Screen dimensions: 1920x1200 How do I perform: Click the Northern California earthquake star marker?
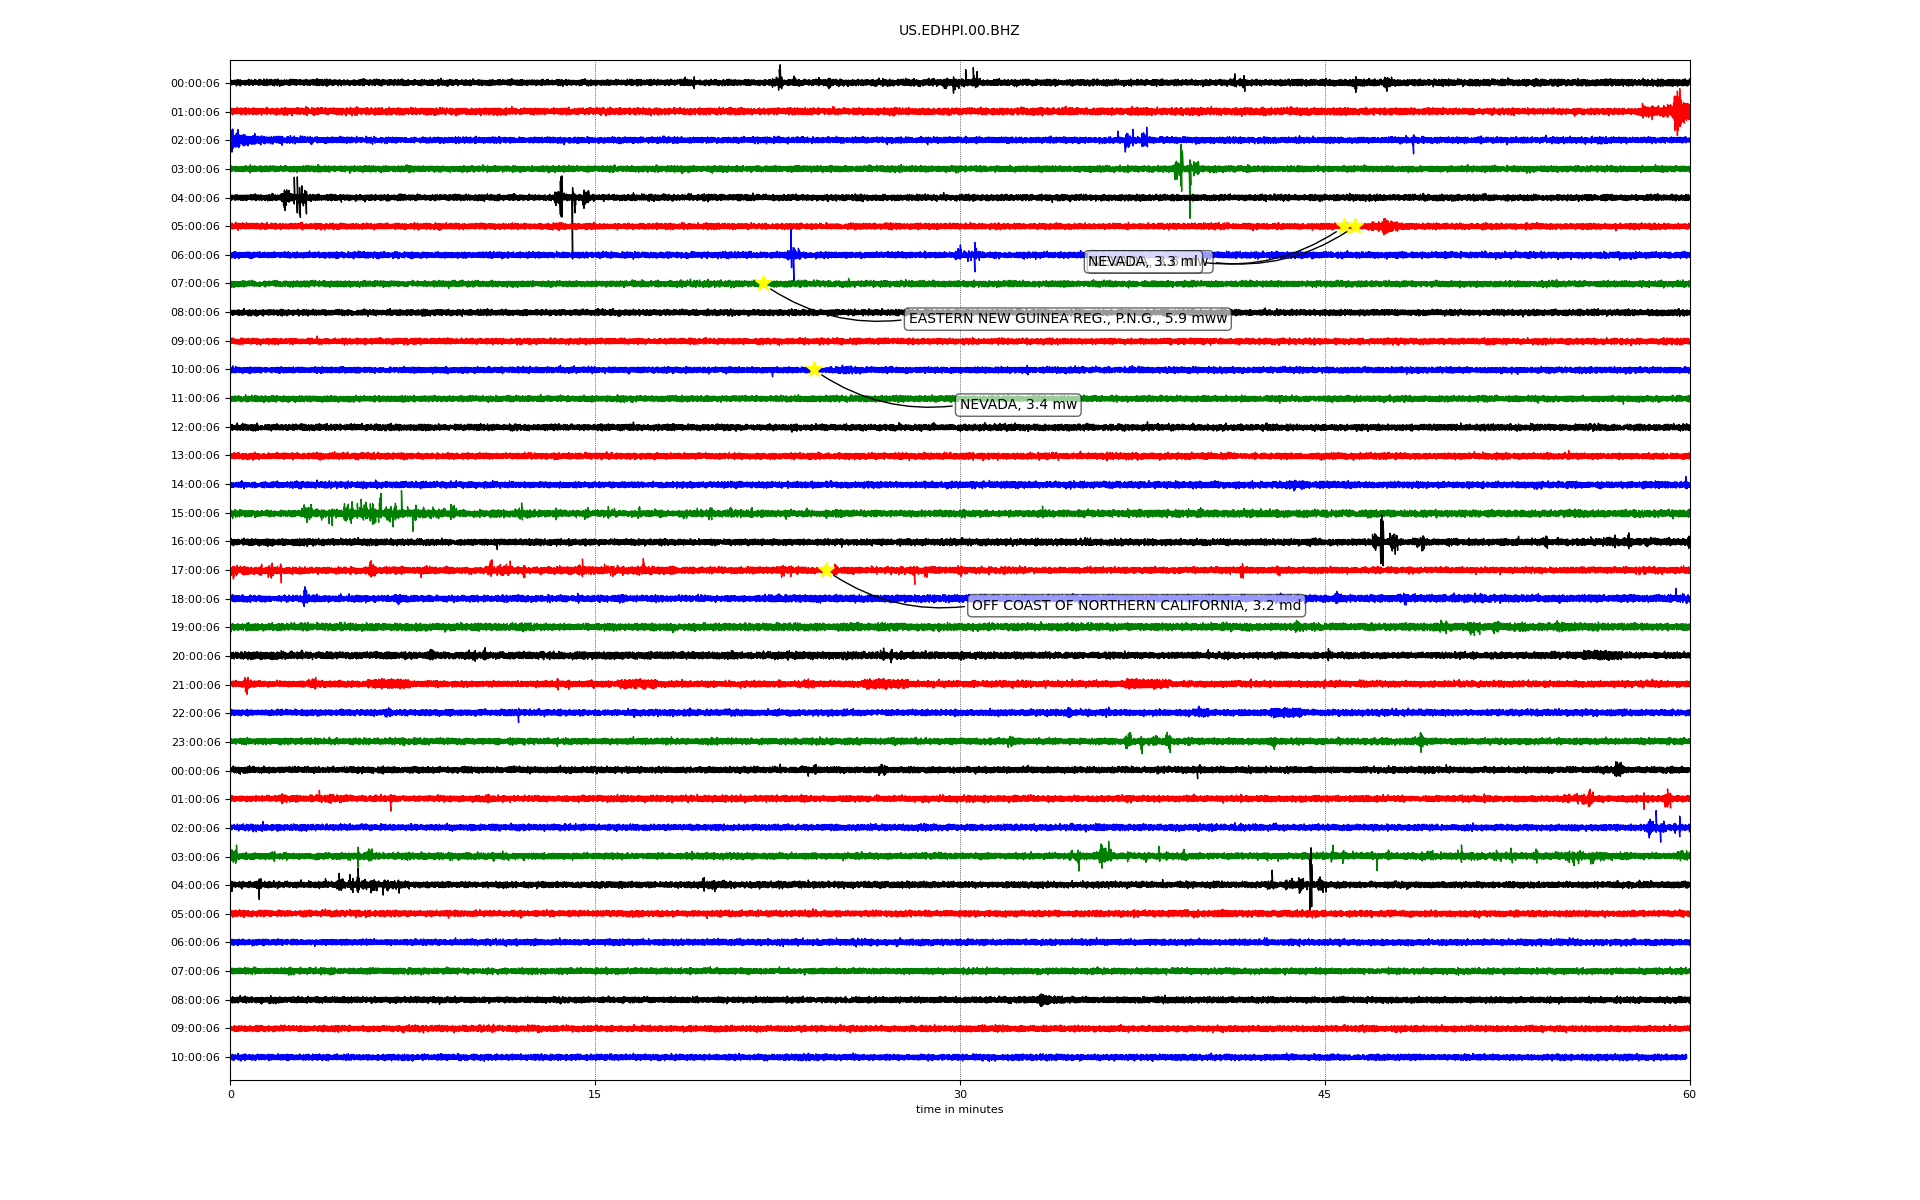tap(826, 570)
